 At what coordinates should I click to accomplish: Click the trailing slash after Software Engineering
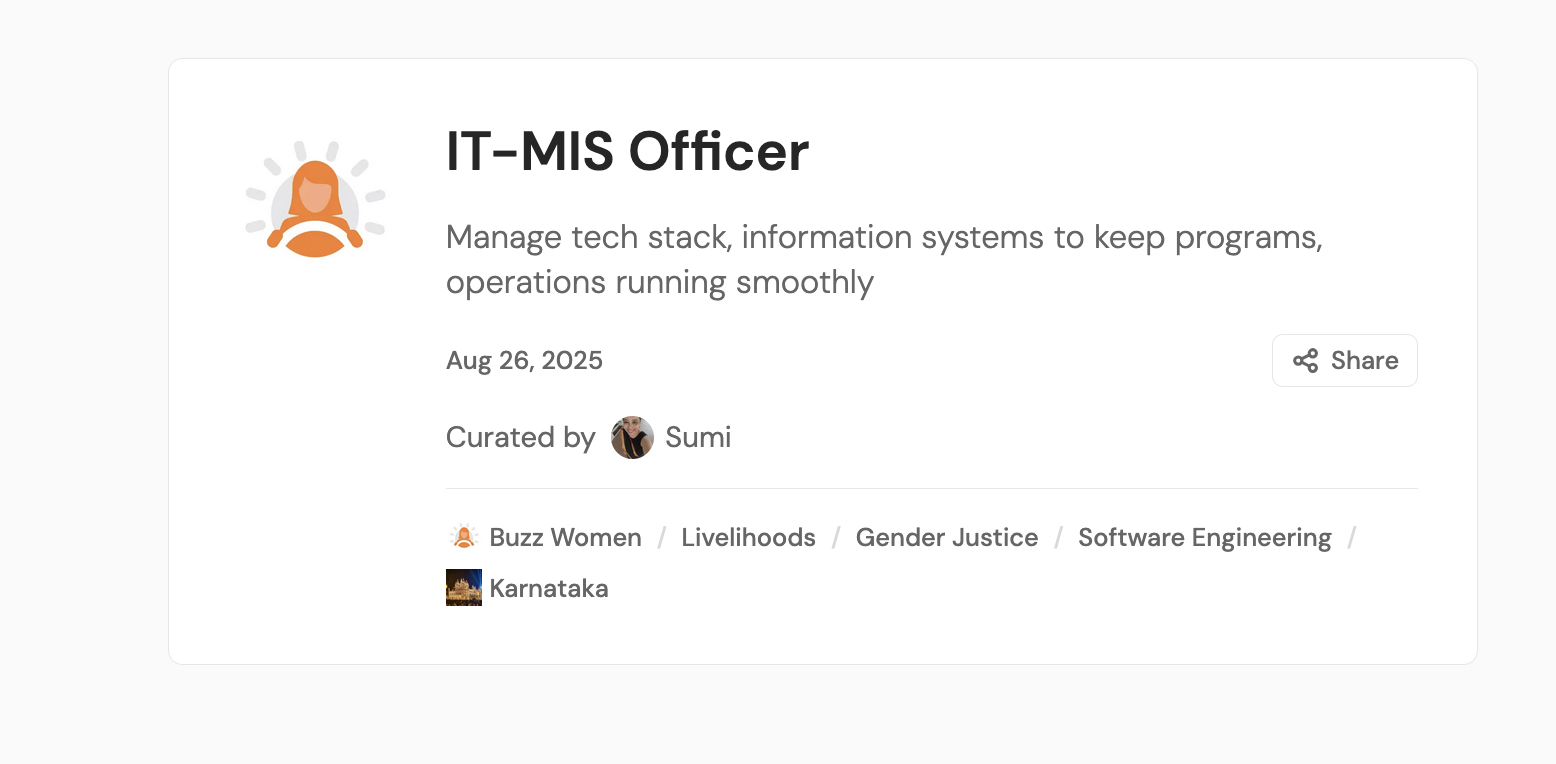[x=1352, y=538]
